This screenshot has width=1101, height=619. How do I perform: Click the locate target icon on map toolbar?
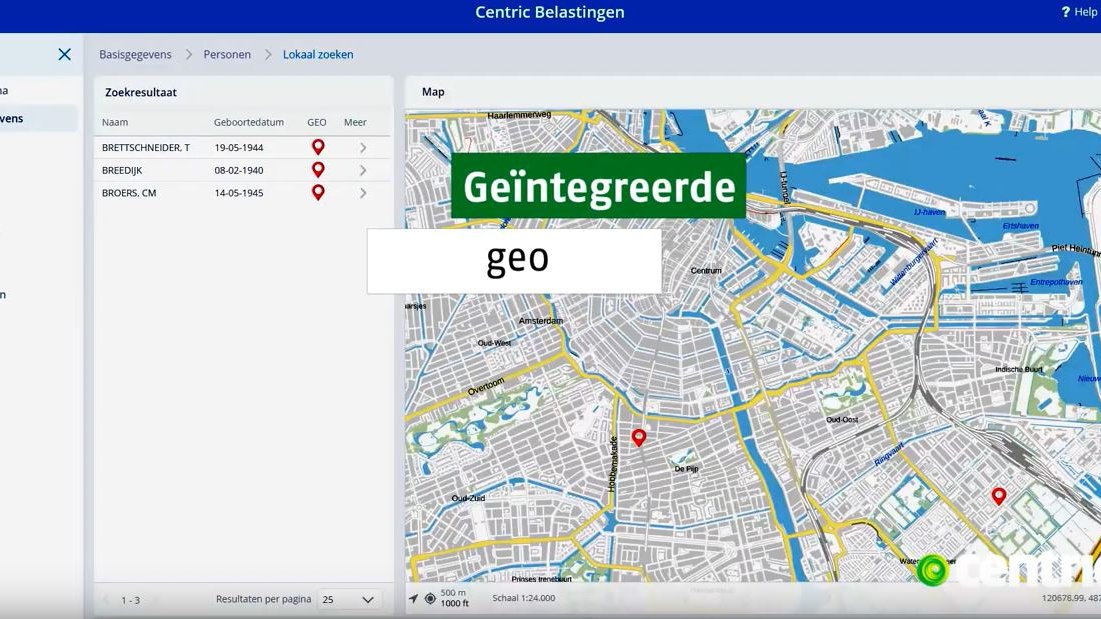pyautogui.click(x=430, y=598)
